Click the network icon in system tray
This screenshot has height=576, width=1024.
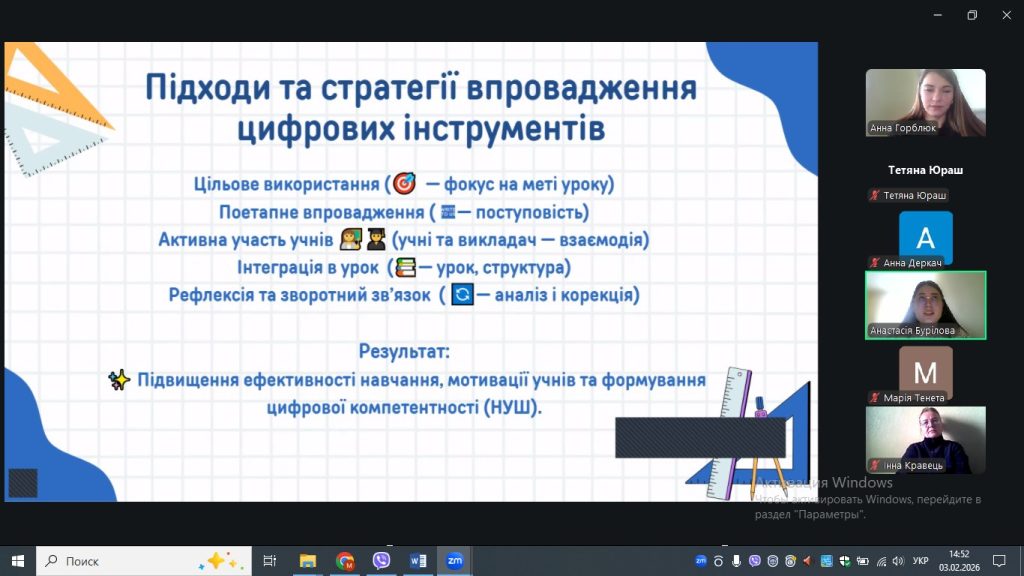coord(878,561)
